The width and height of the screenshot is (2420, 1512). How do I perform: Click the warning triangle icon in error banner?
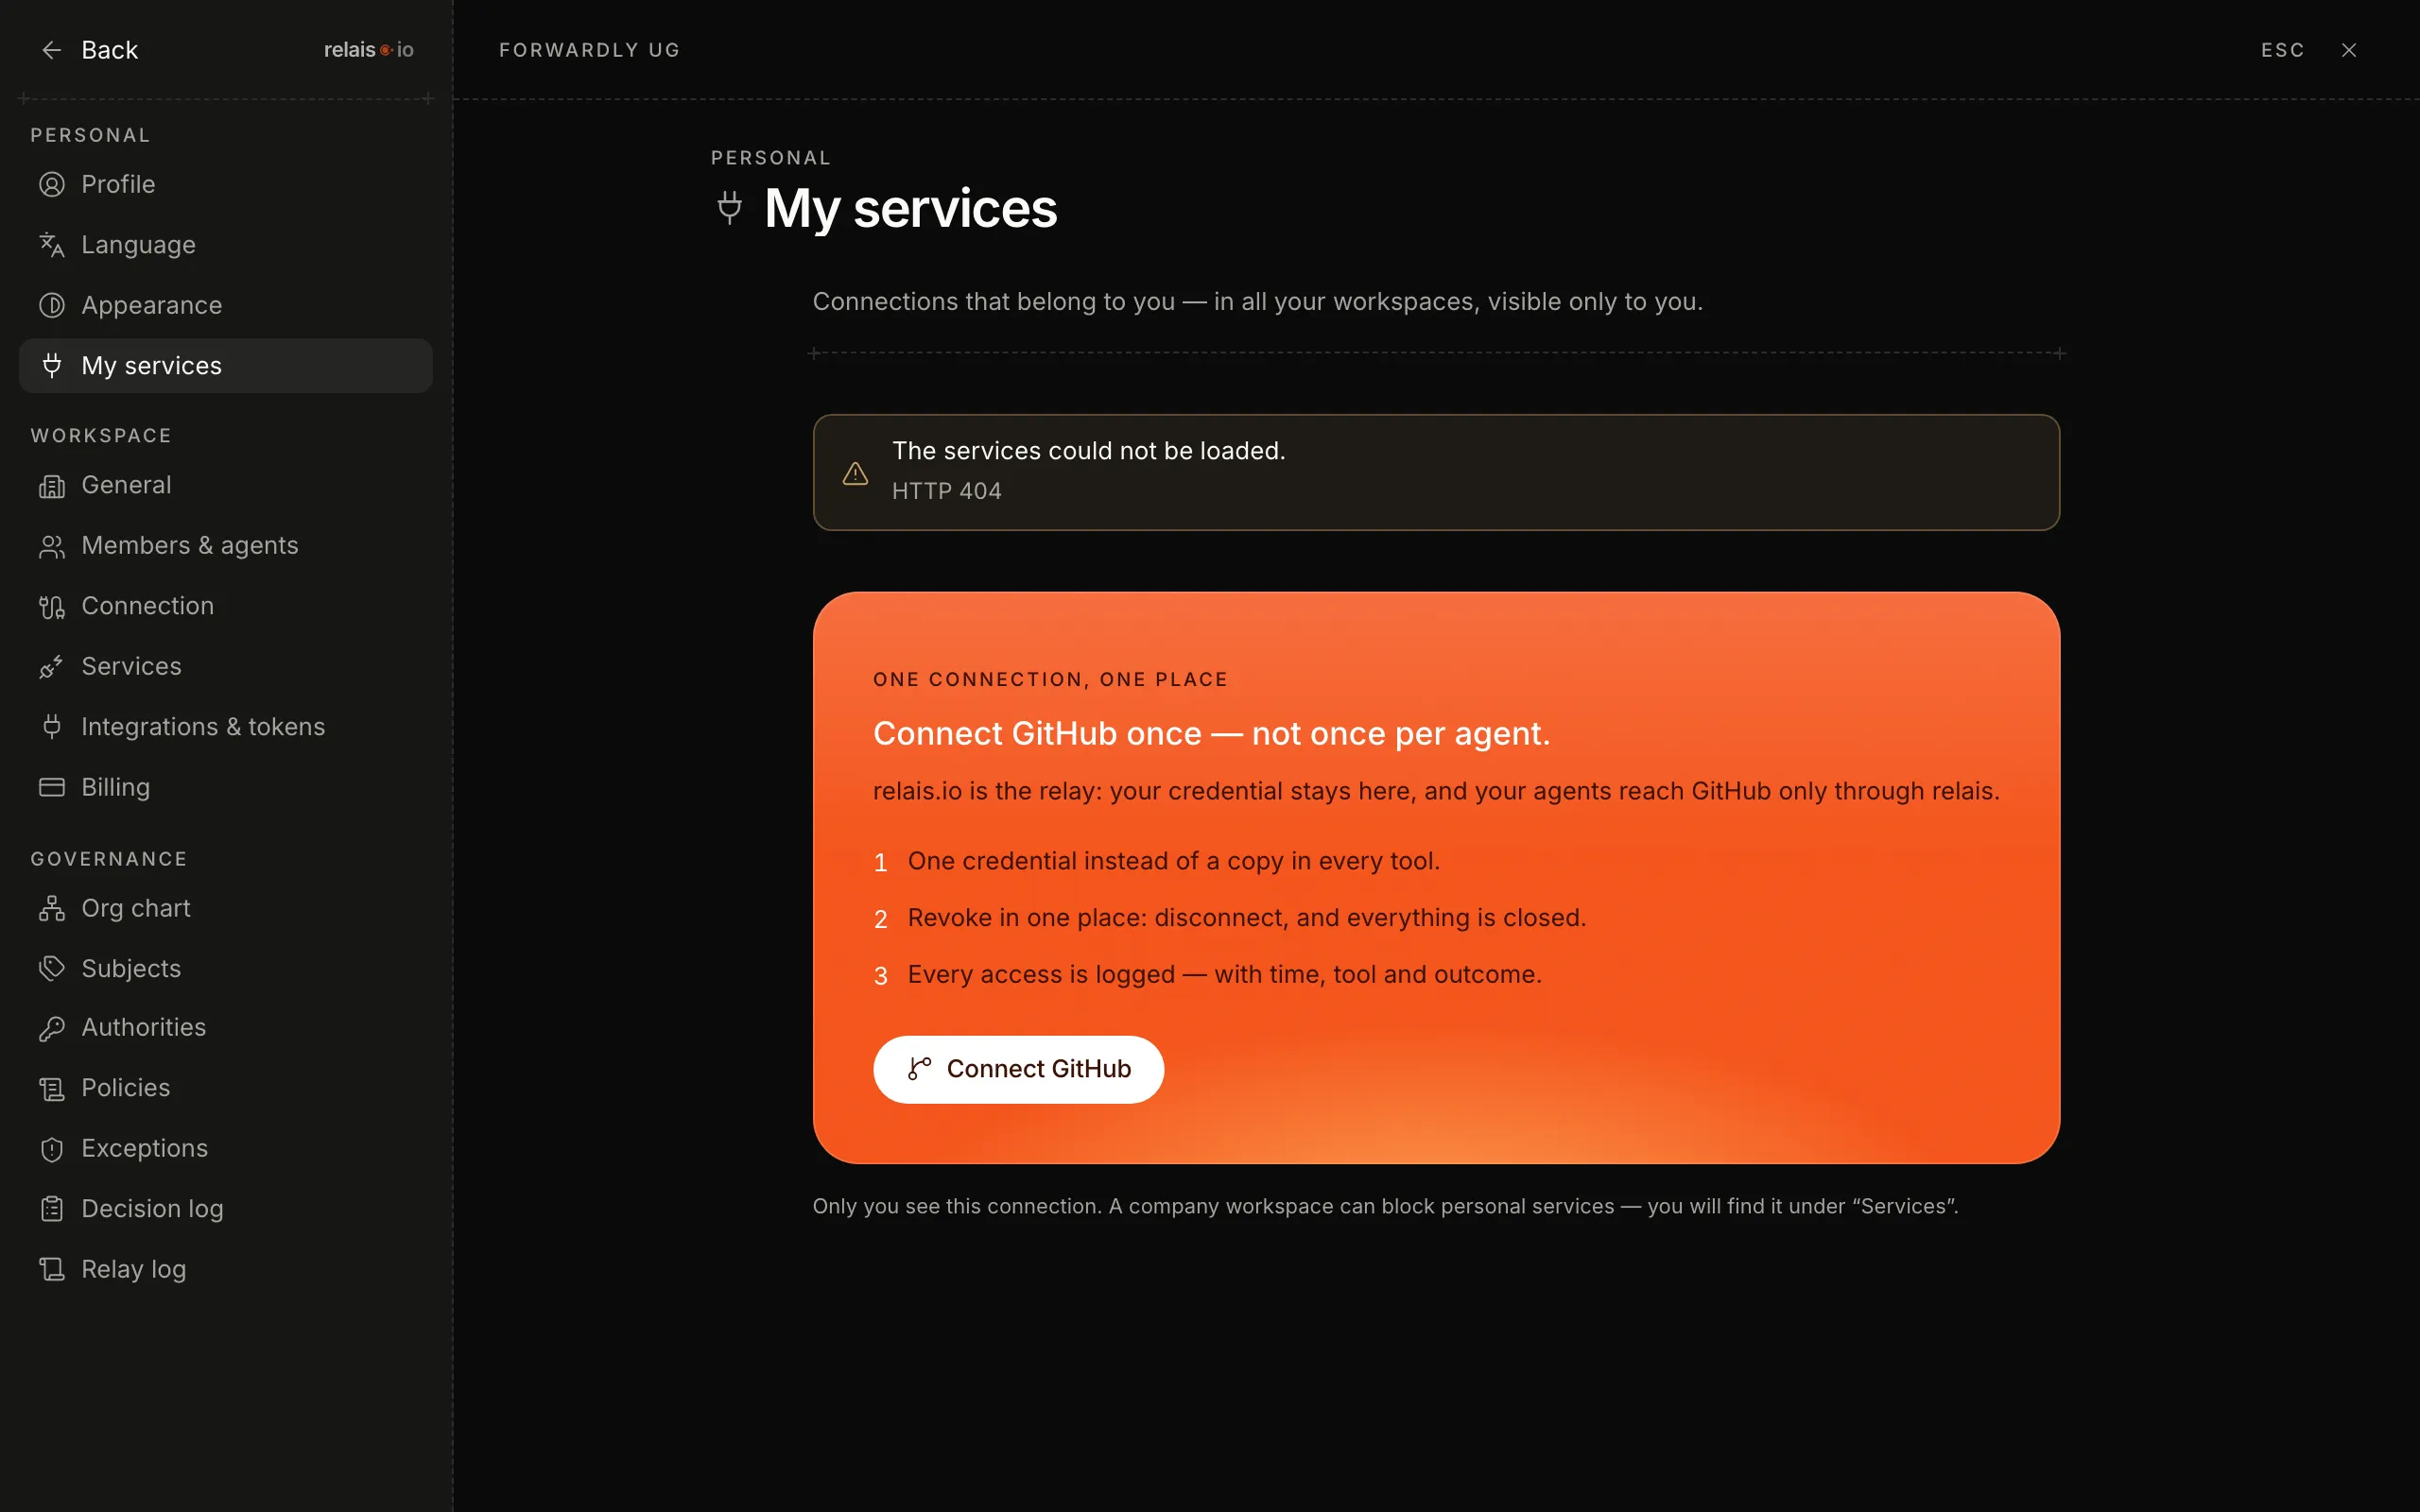click(x=855, y=473)
